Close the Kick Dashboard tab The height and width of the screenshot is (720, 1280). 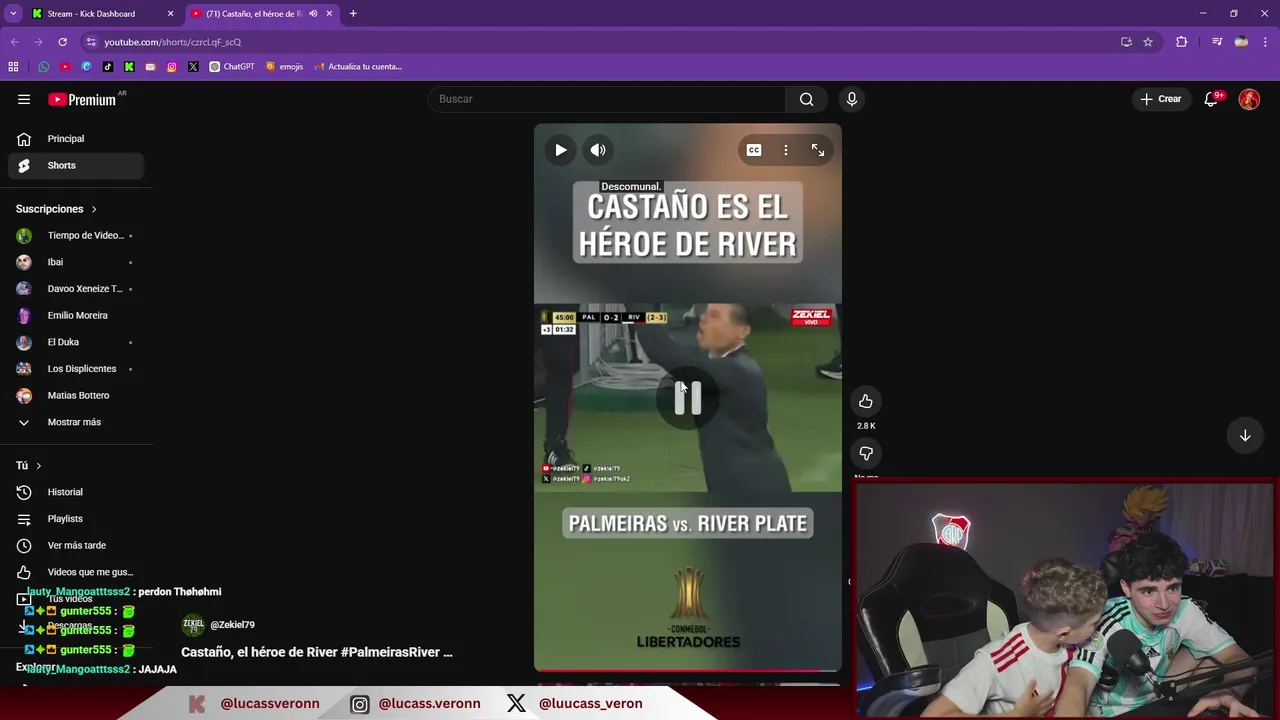(170, 14)
